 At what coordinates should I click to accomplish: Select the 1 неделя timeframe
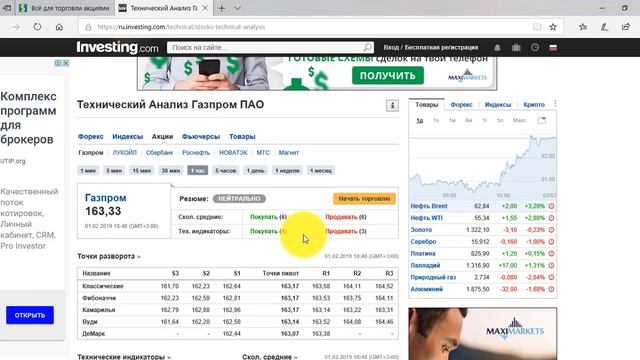(287, 171)
